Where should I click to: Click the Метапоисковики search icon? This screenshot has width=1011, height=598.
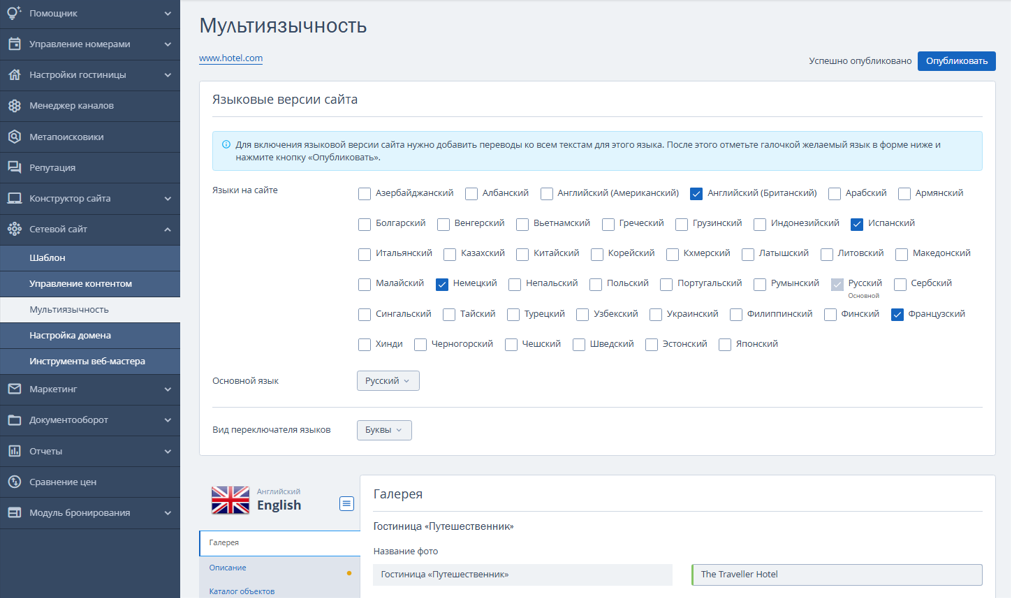click(x=14, y=137)
